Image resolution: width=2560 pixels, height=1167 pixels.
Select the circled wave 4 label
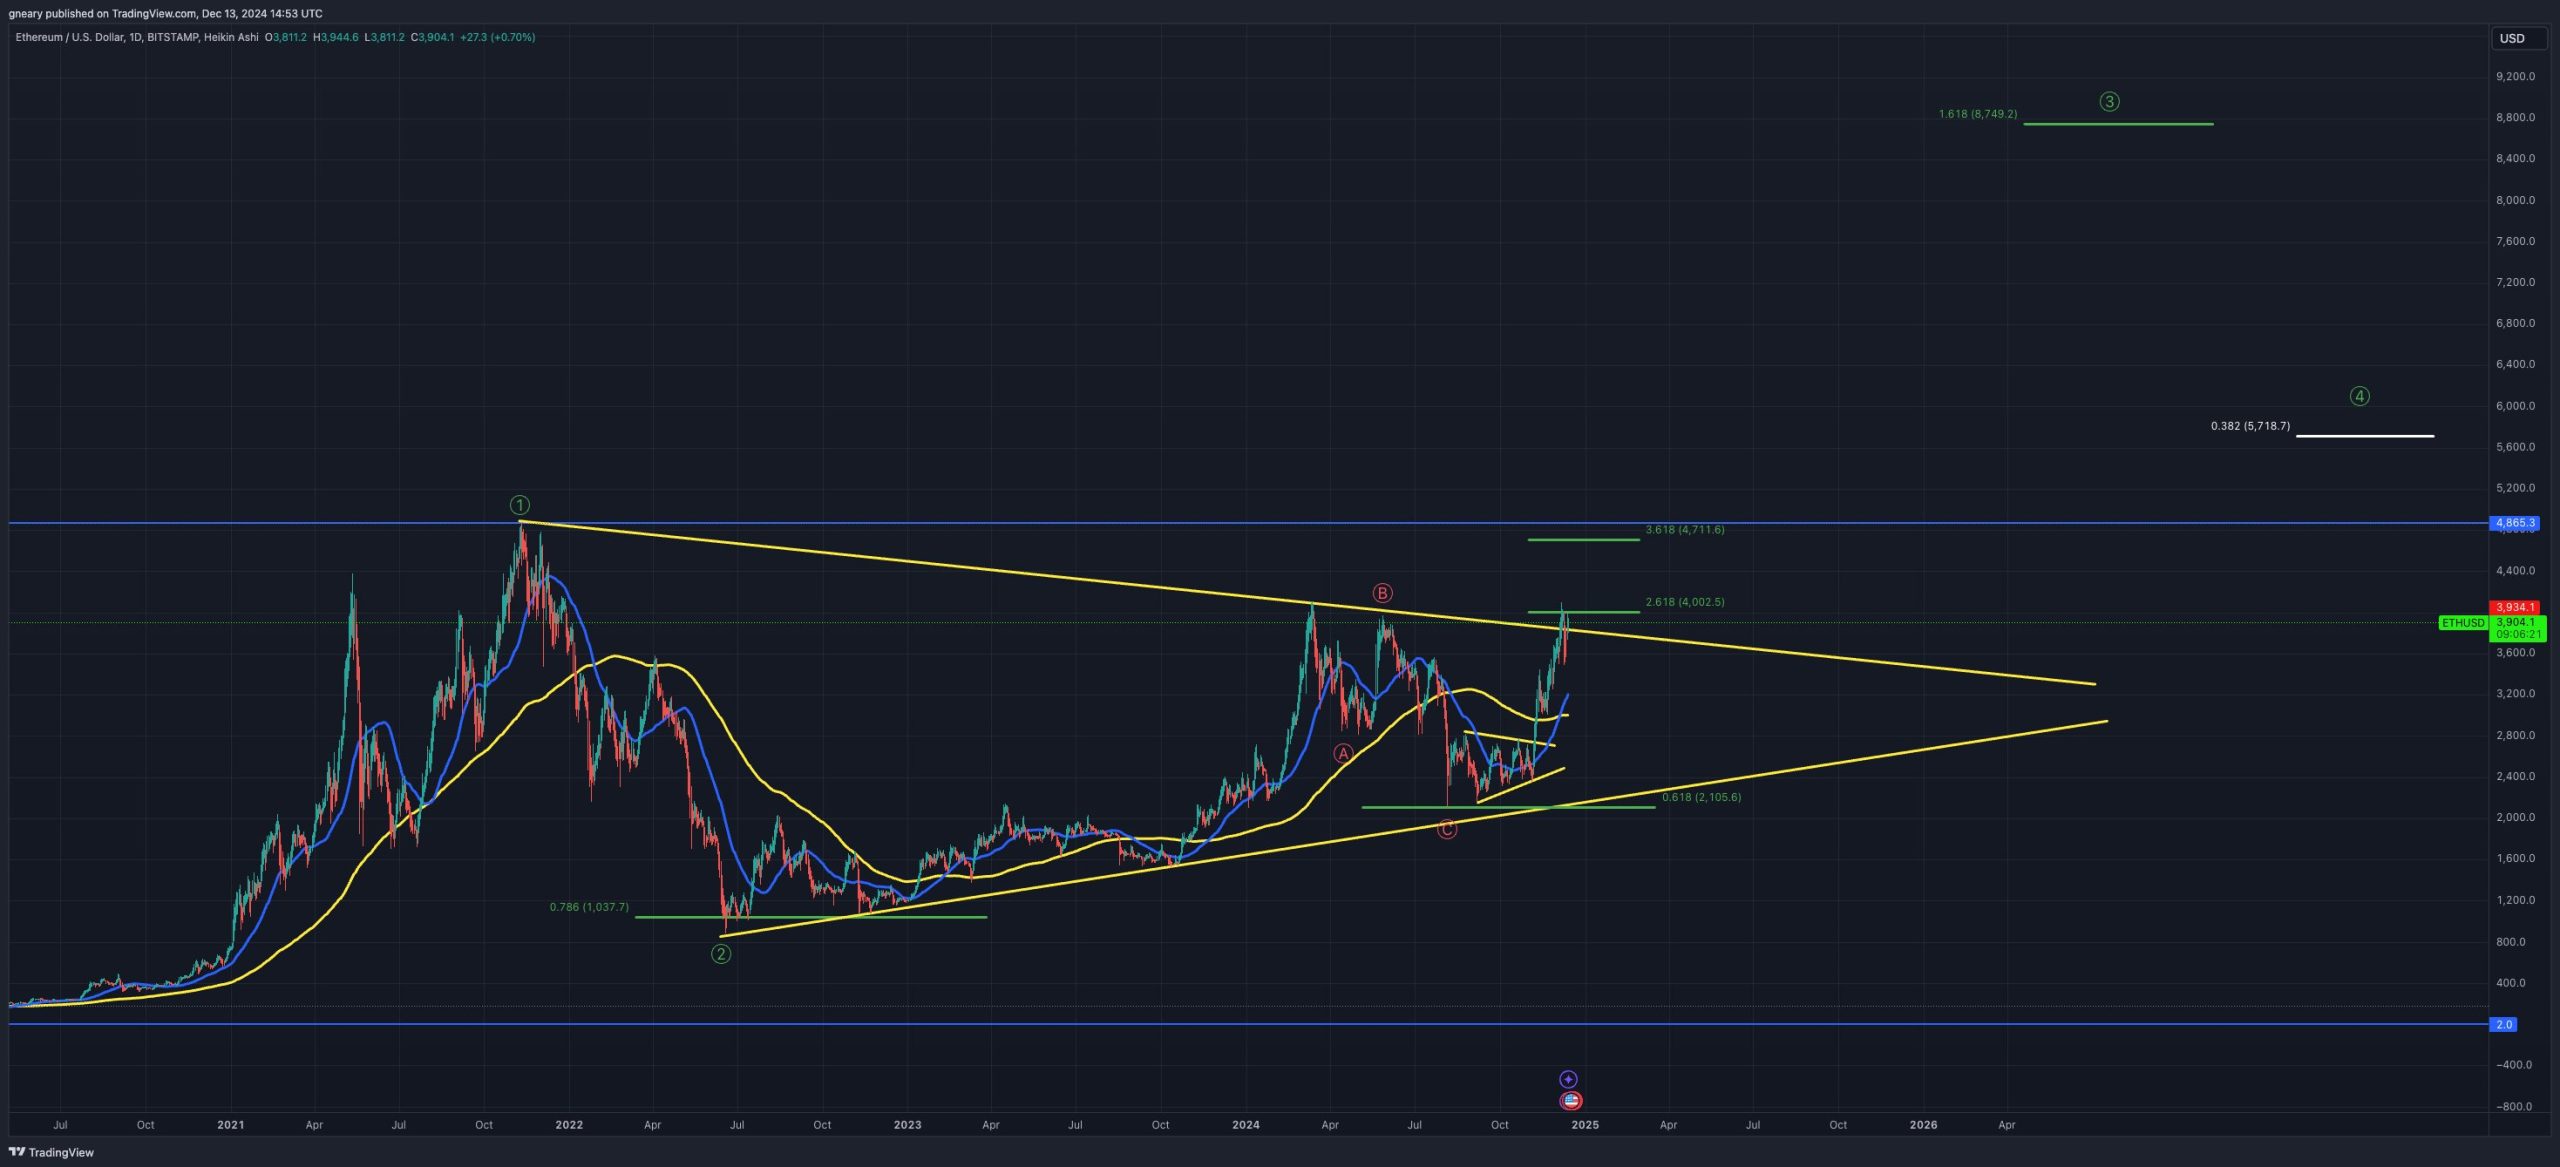(2359, 396)
